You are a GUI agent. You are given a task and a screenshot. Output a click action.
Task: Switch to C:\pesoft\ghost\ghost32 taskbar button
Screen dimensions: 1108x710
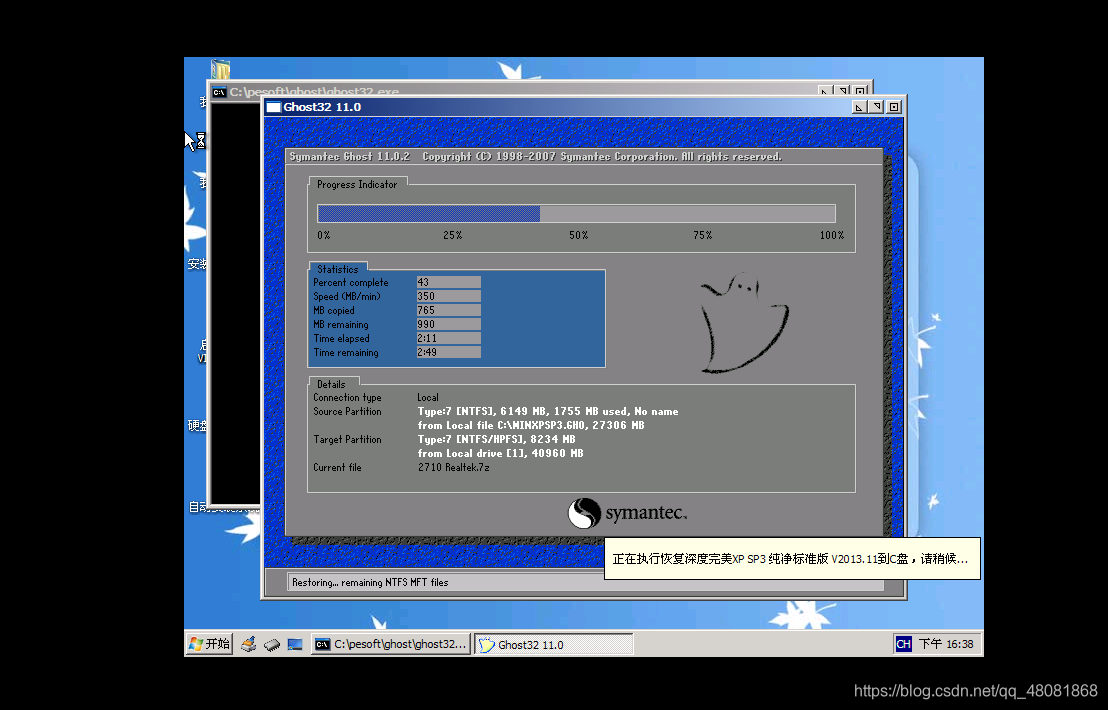391,644
